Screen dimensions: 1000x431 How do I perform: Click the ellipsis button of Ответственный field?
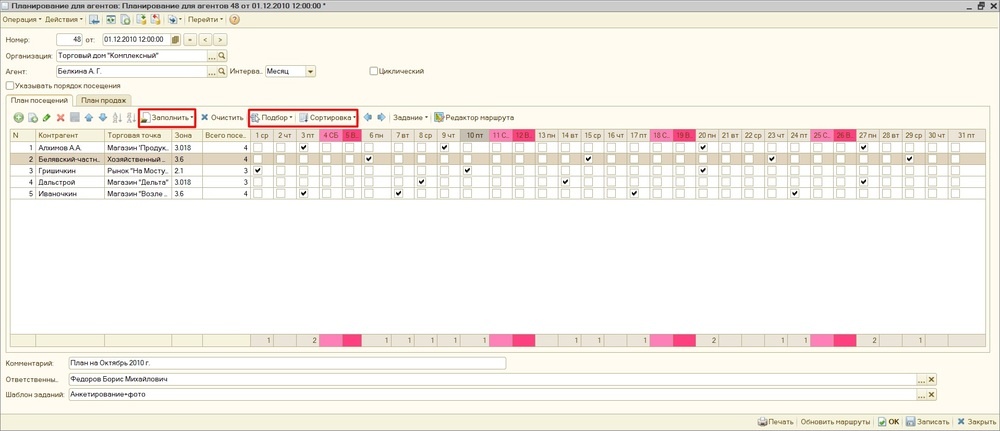click(922, 379)
